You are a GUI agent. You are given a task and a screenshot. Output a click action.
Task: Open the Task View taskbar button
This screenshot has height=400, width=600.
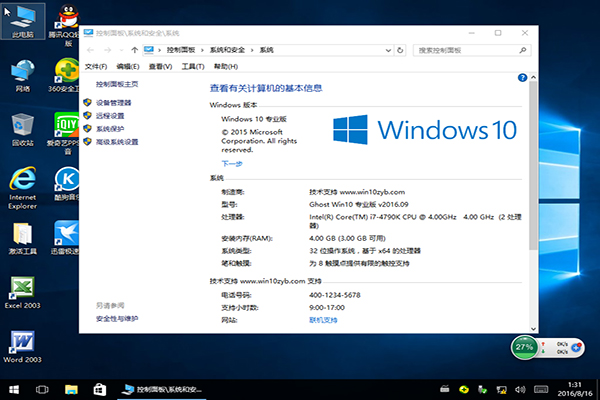[44, 388]
